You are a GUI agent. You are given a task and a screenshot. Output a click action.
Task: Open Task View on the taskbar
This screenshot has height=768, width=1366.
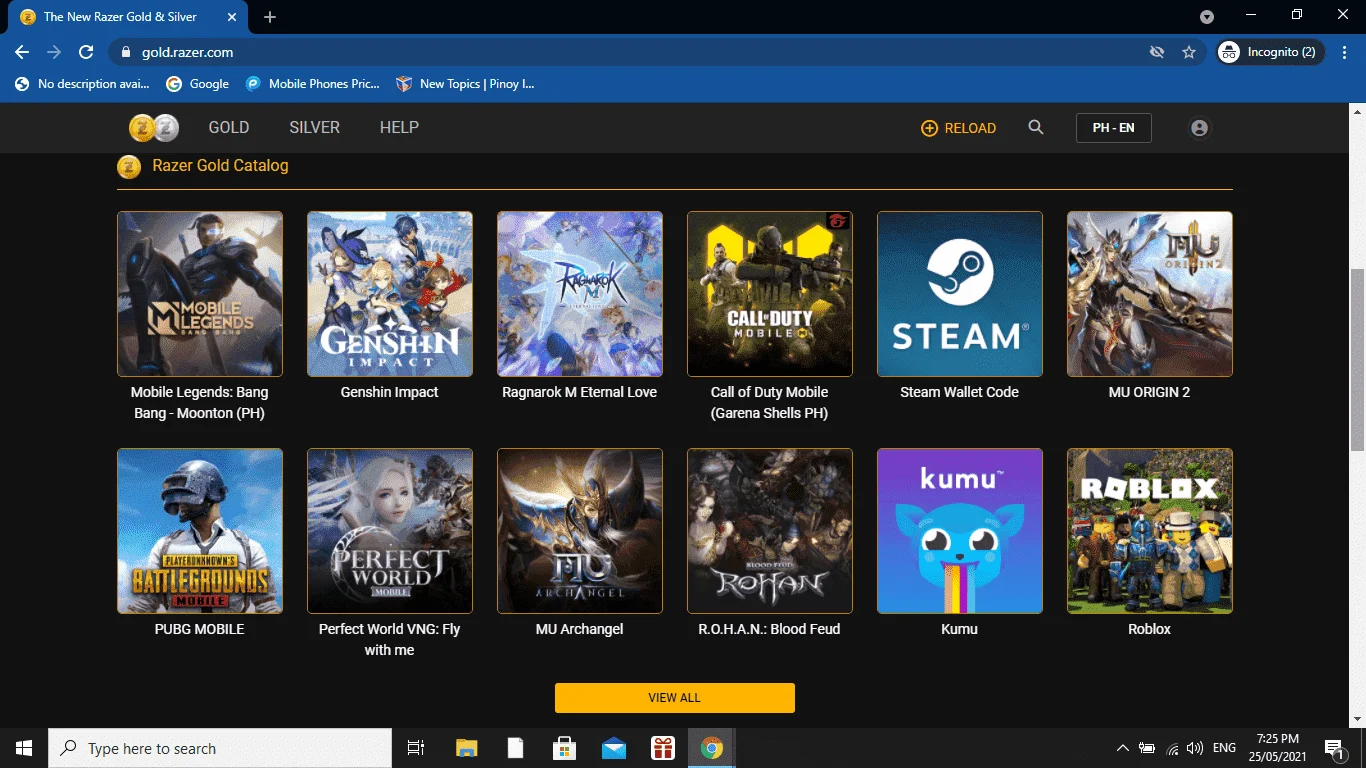click(416, 748)
